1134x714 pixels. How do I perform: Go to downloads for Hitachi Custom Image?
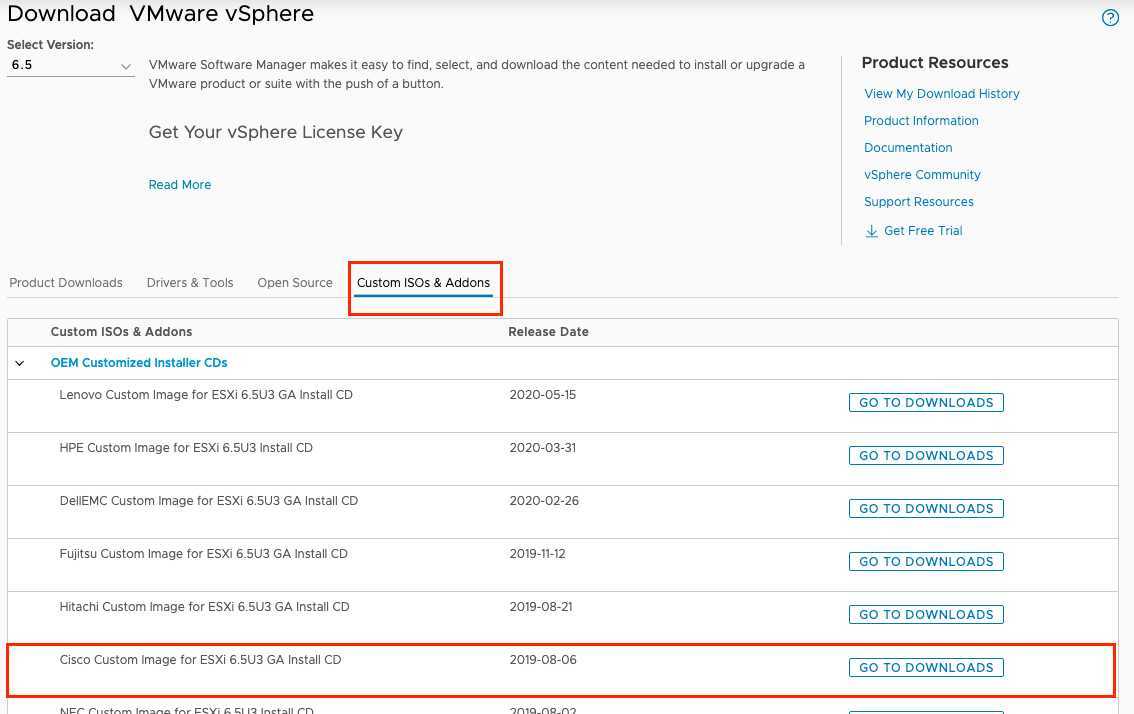[x=926, y=614]
